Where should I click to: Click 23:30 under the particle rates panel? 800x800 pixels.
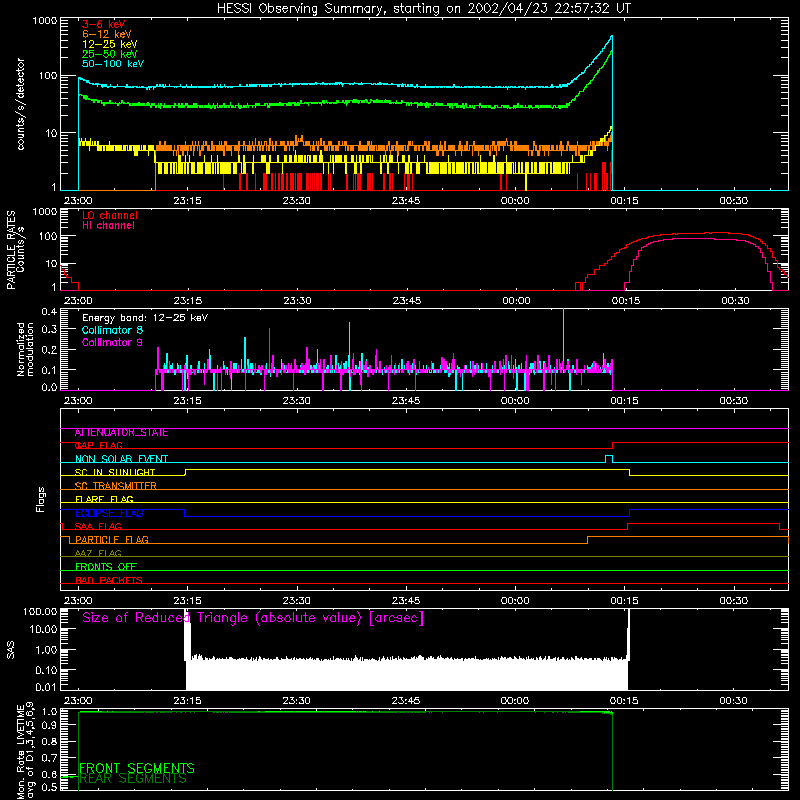(x=297, y=301)
